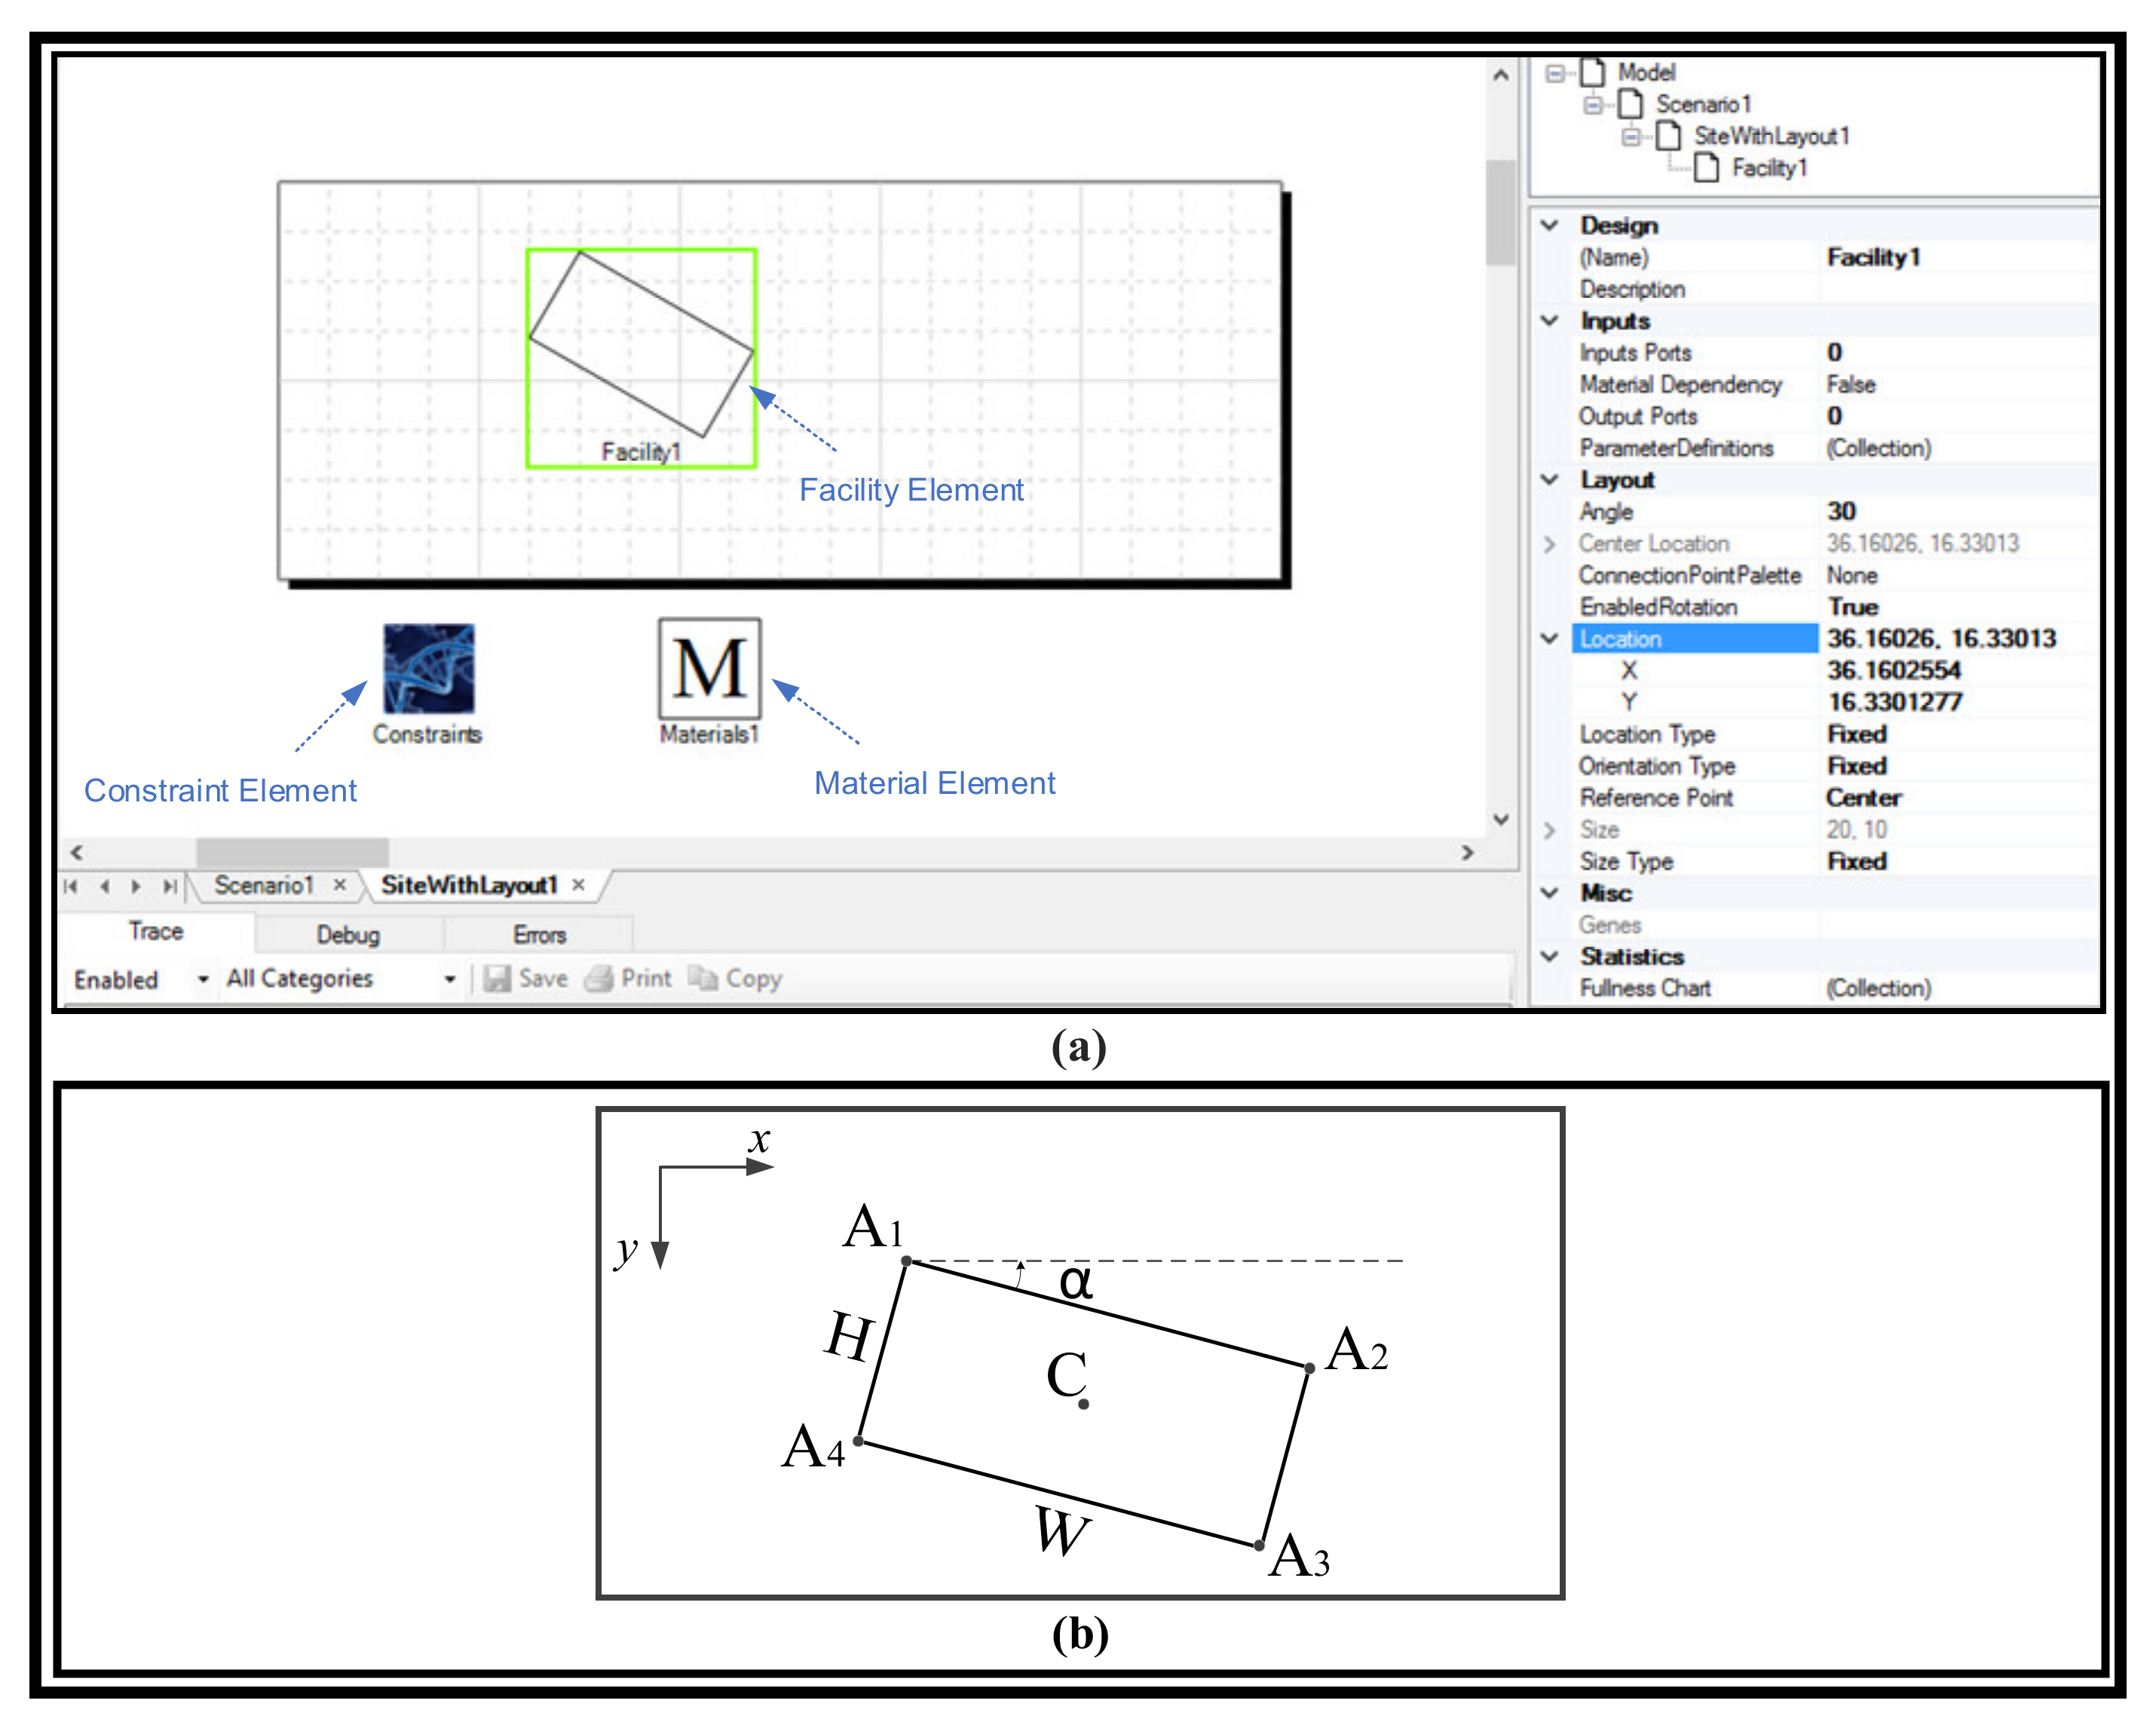
Task: Expand the Center Location property
Action: (x=1550, y=544)
